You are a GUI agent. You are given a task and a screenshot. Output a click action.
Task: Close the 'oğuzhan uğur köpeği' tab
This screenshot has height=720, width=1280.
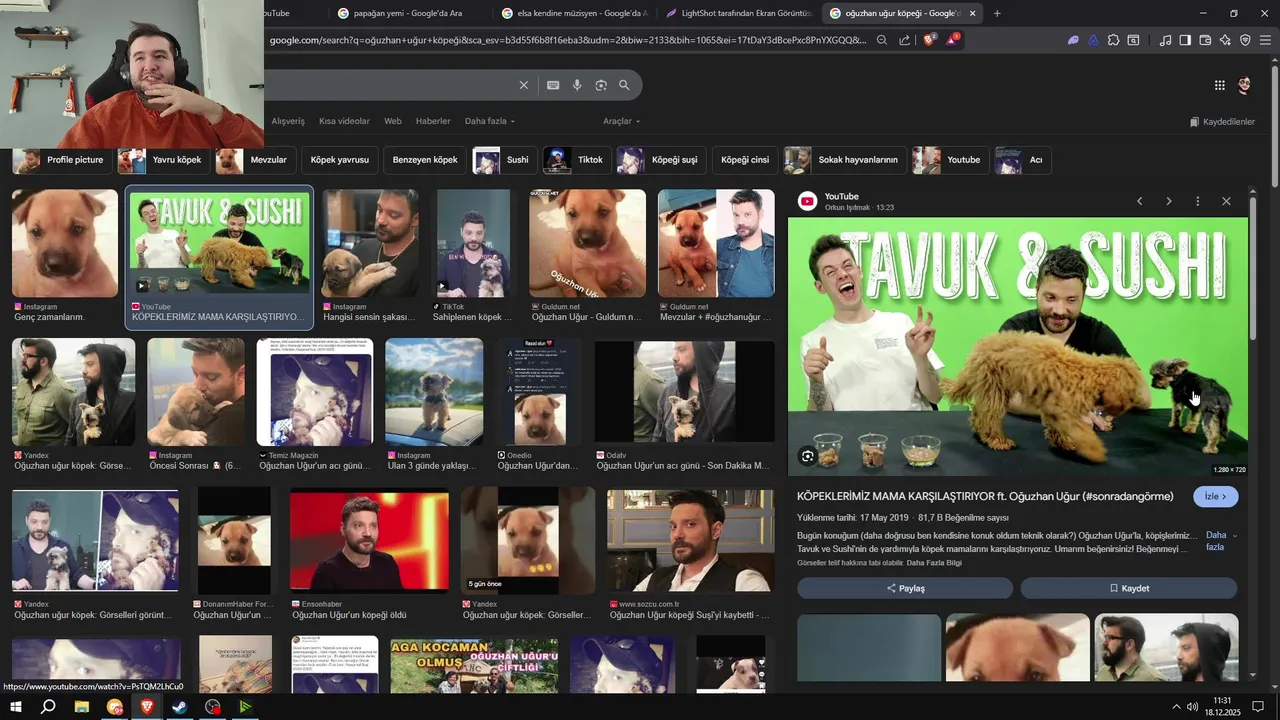click(972, 13)
